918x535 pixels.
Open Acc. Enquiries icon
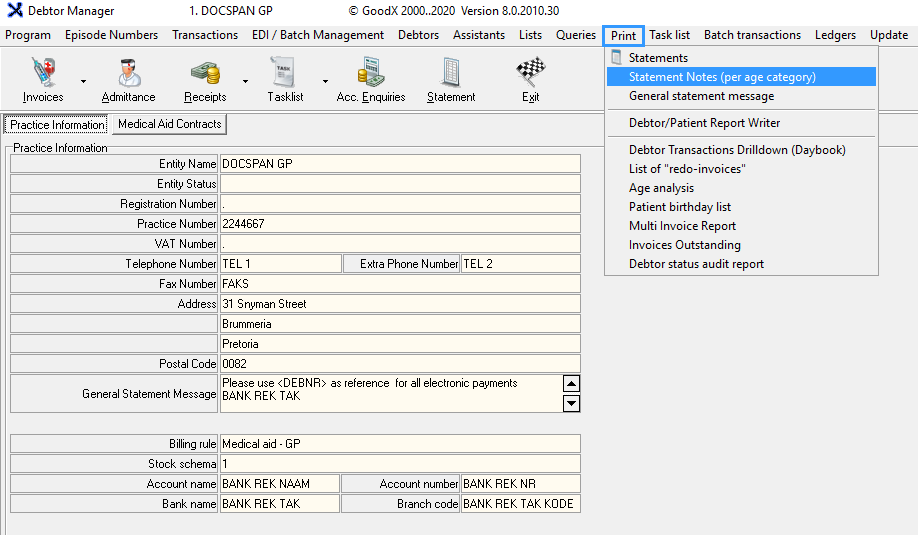[x=371, y=73]
